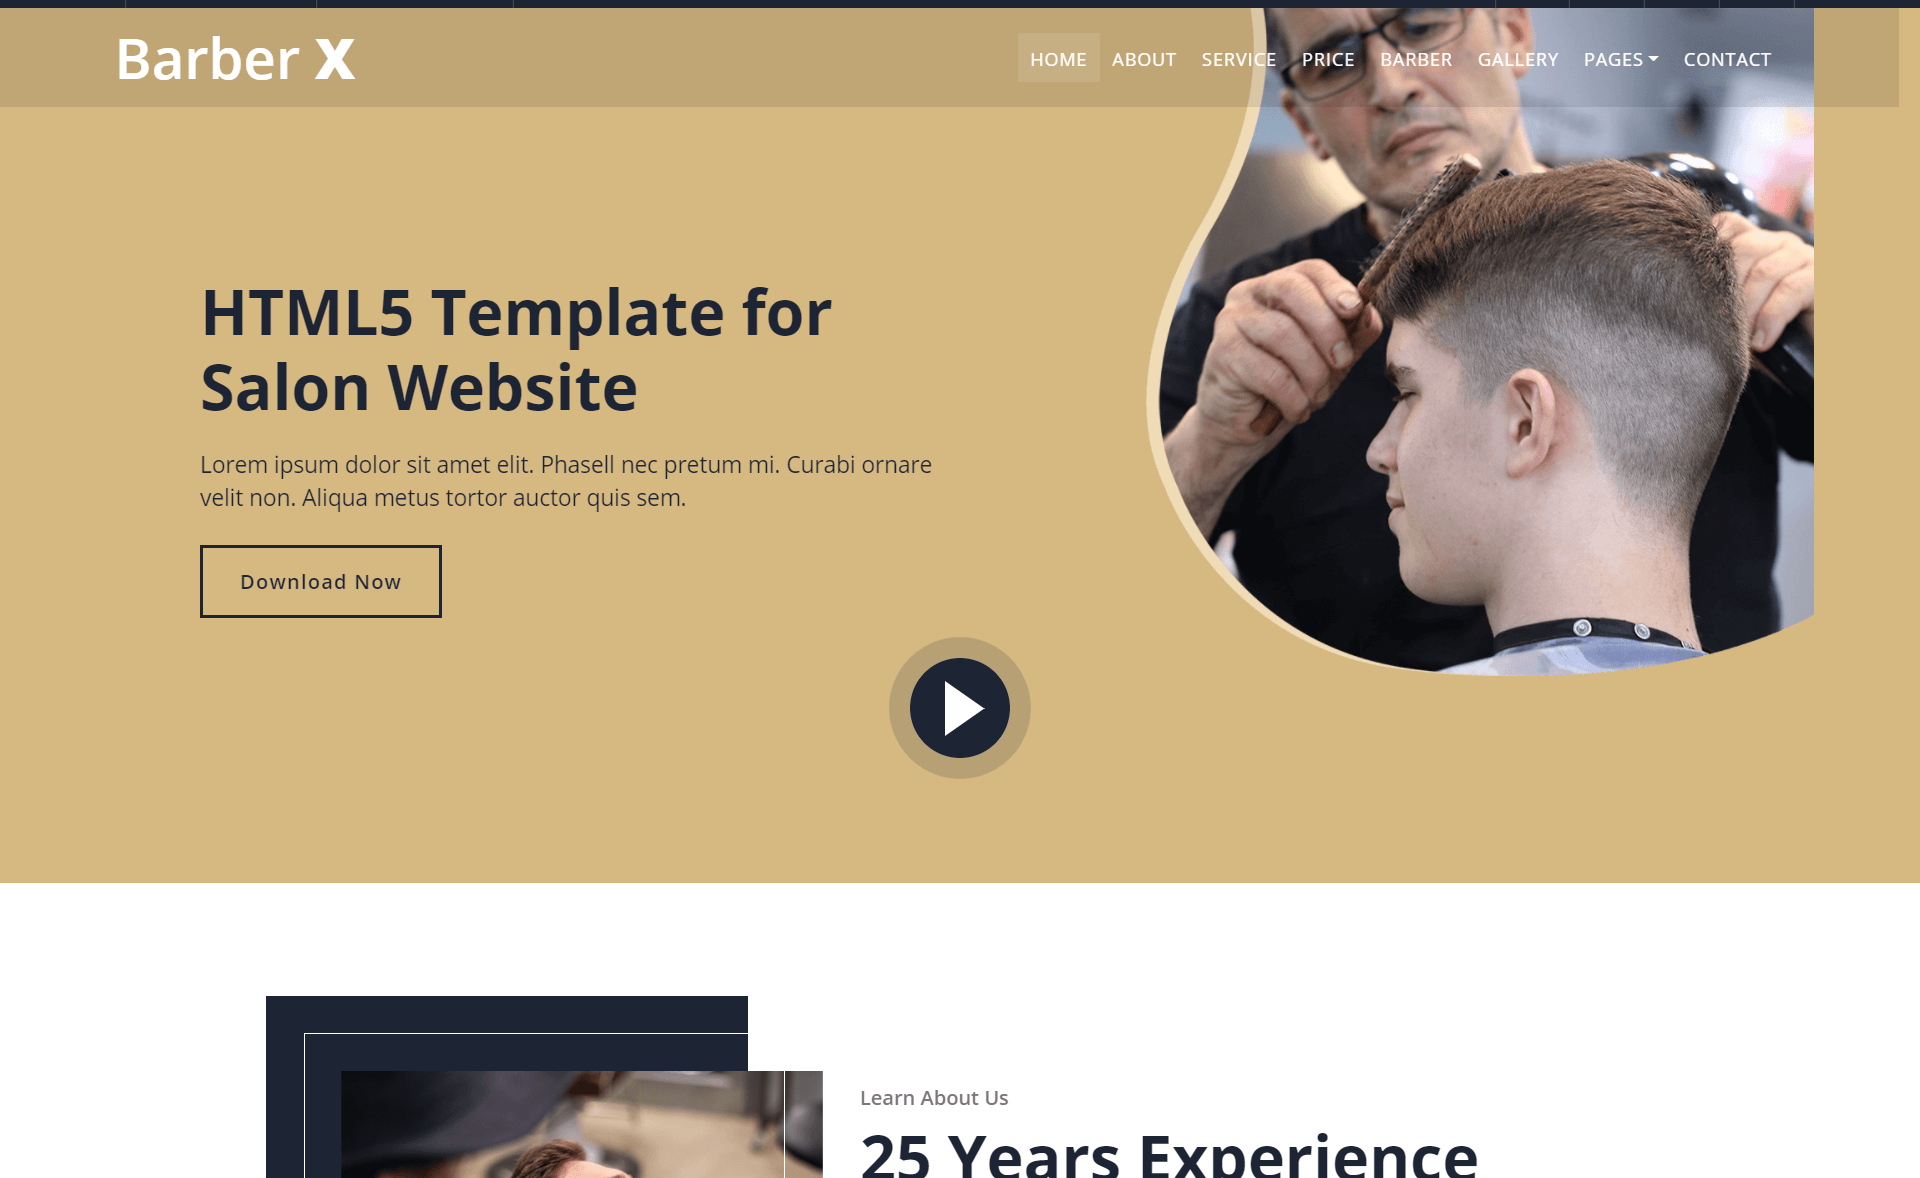This screenshot has width=1920, height=1178.
Task: Scroll down to Learn About Us section
Action: coord(934,1097)
